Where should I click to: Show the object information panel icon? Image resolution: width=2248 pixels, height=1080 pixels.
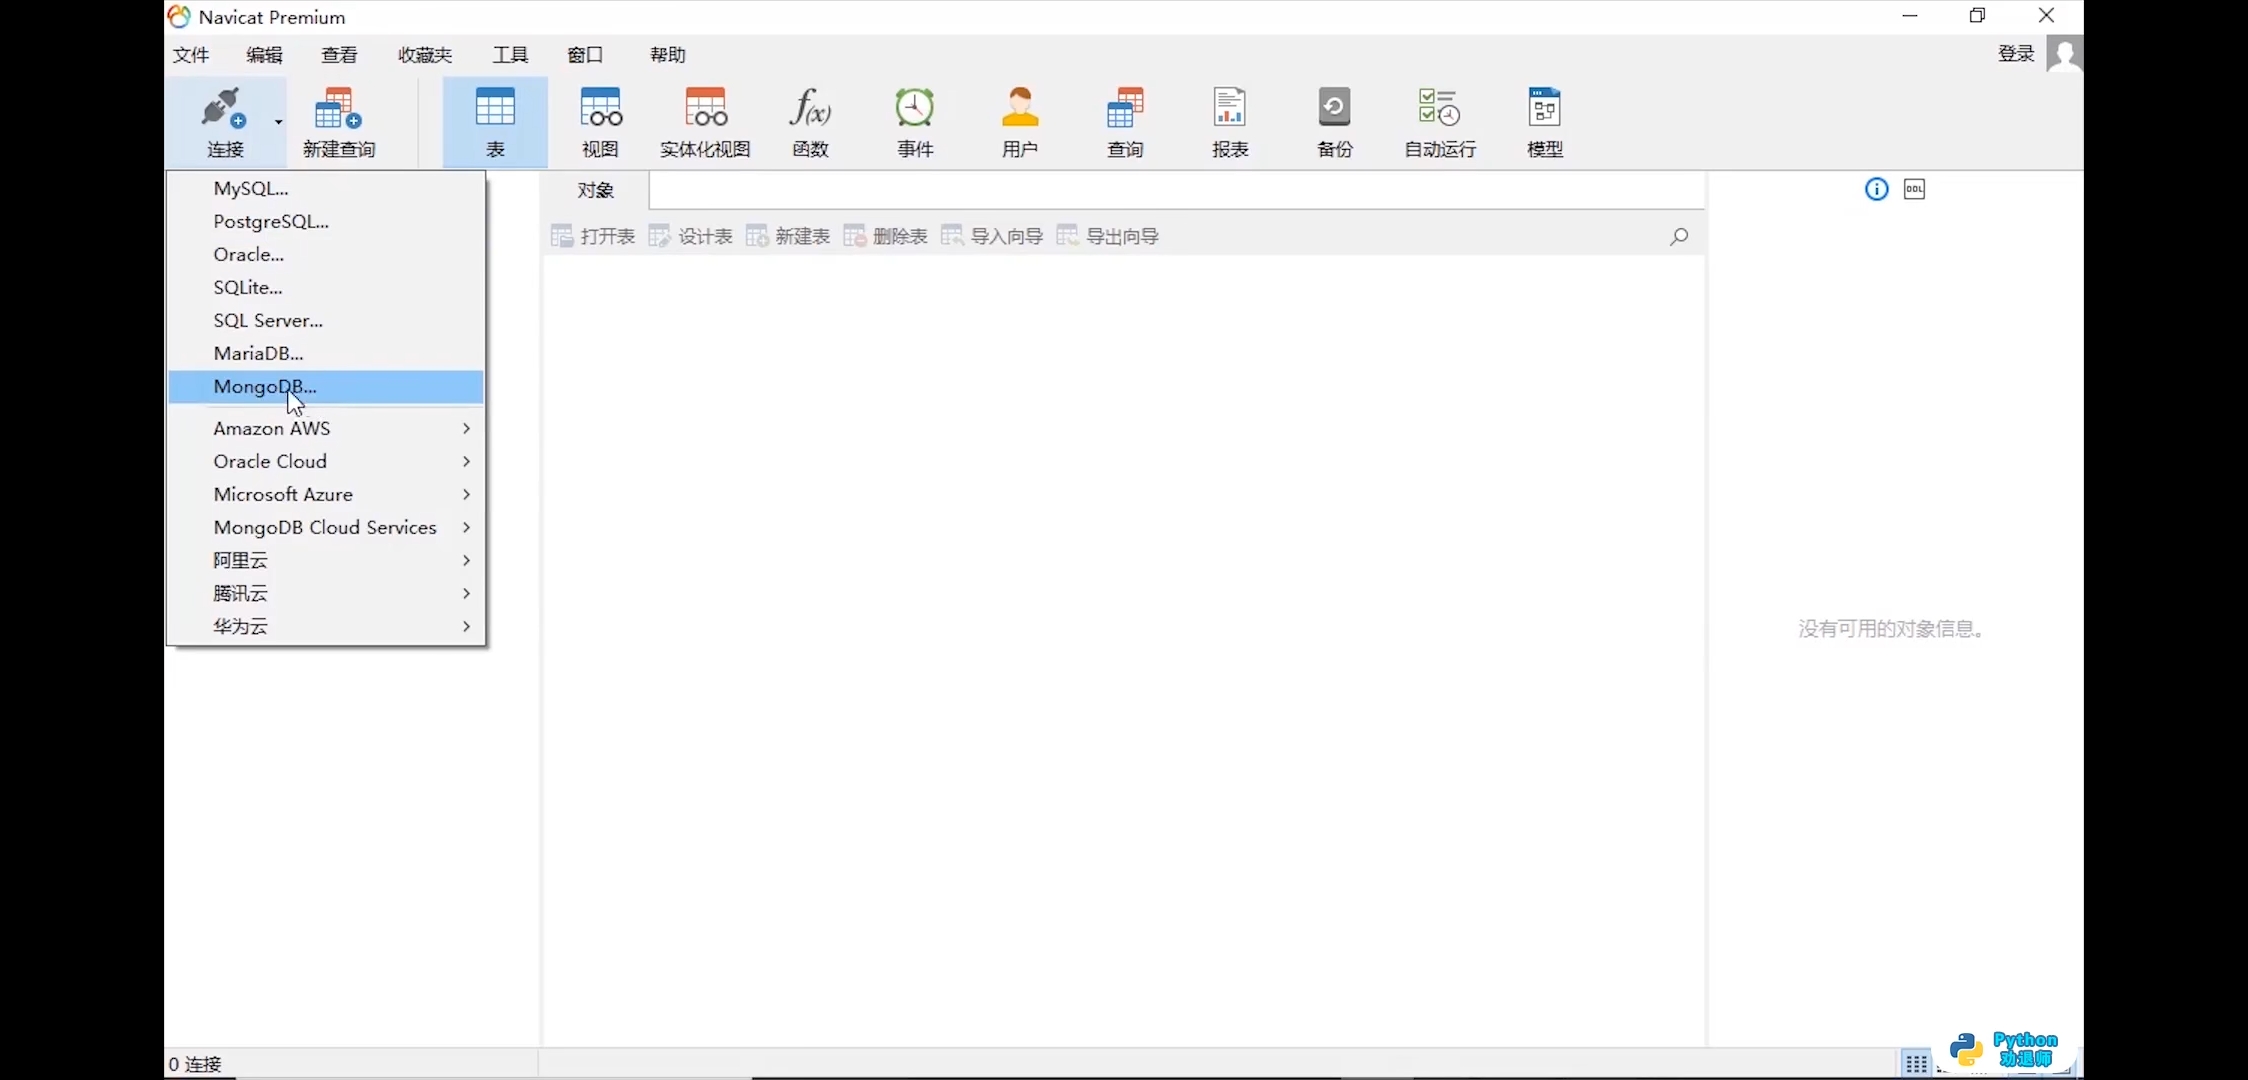(1876, 189)
